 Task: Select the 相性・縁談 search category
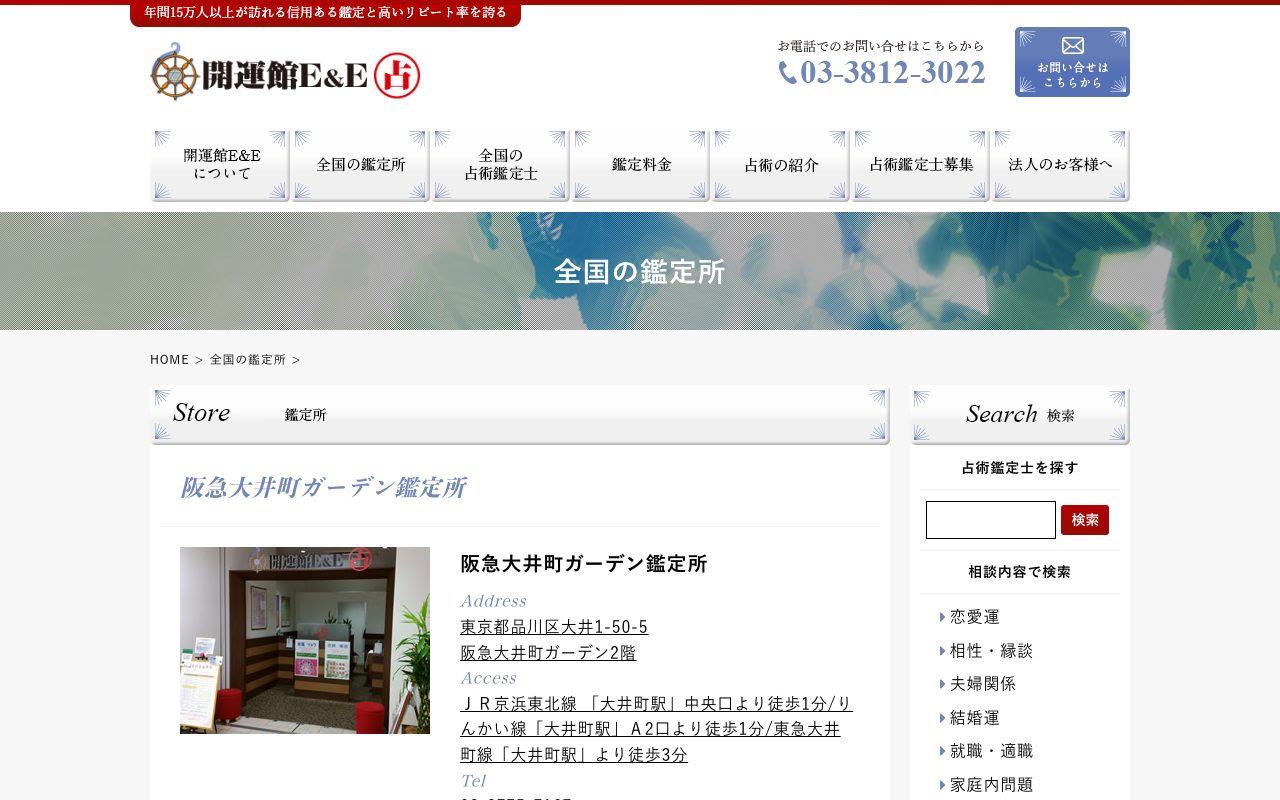pos(991,651)
